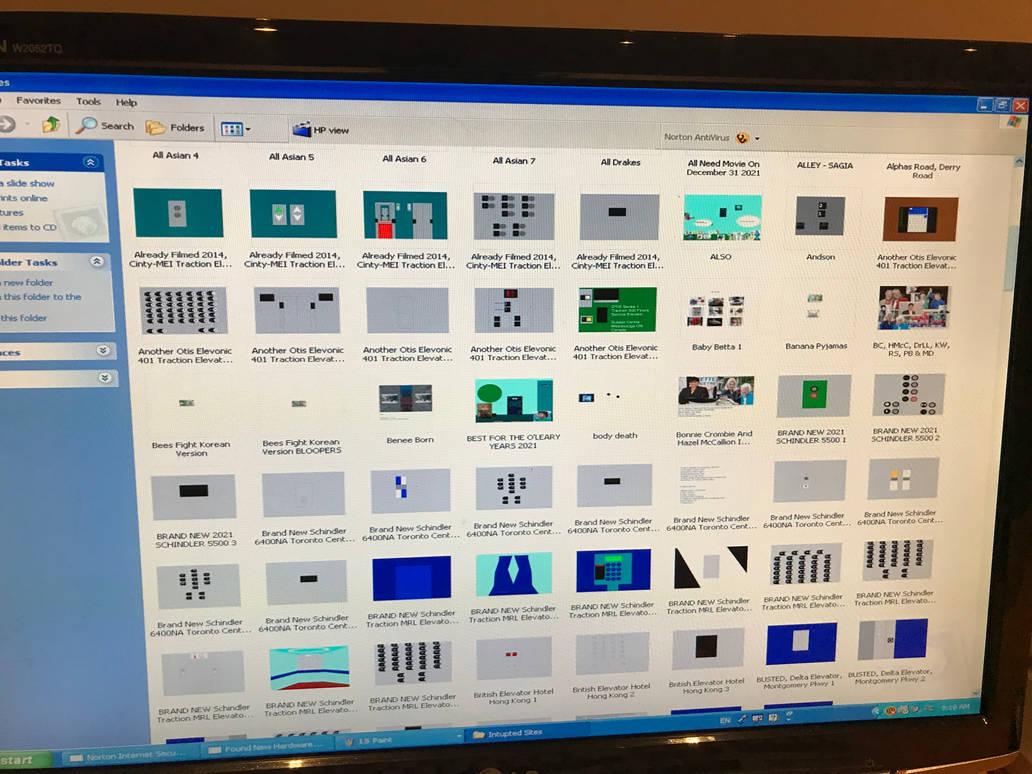The height and width of the screenshot is (774, 1032).
Task: Select the ALSO thumbnail image
Action: (722, 217)
